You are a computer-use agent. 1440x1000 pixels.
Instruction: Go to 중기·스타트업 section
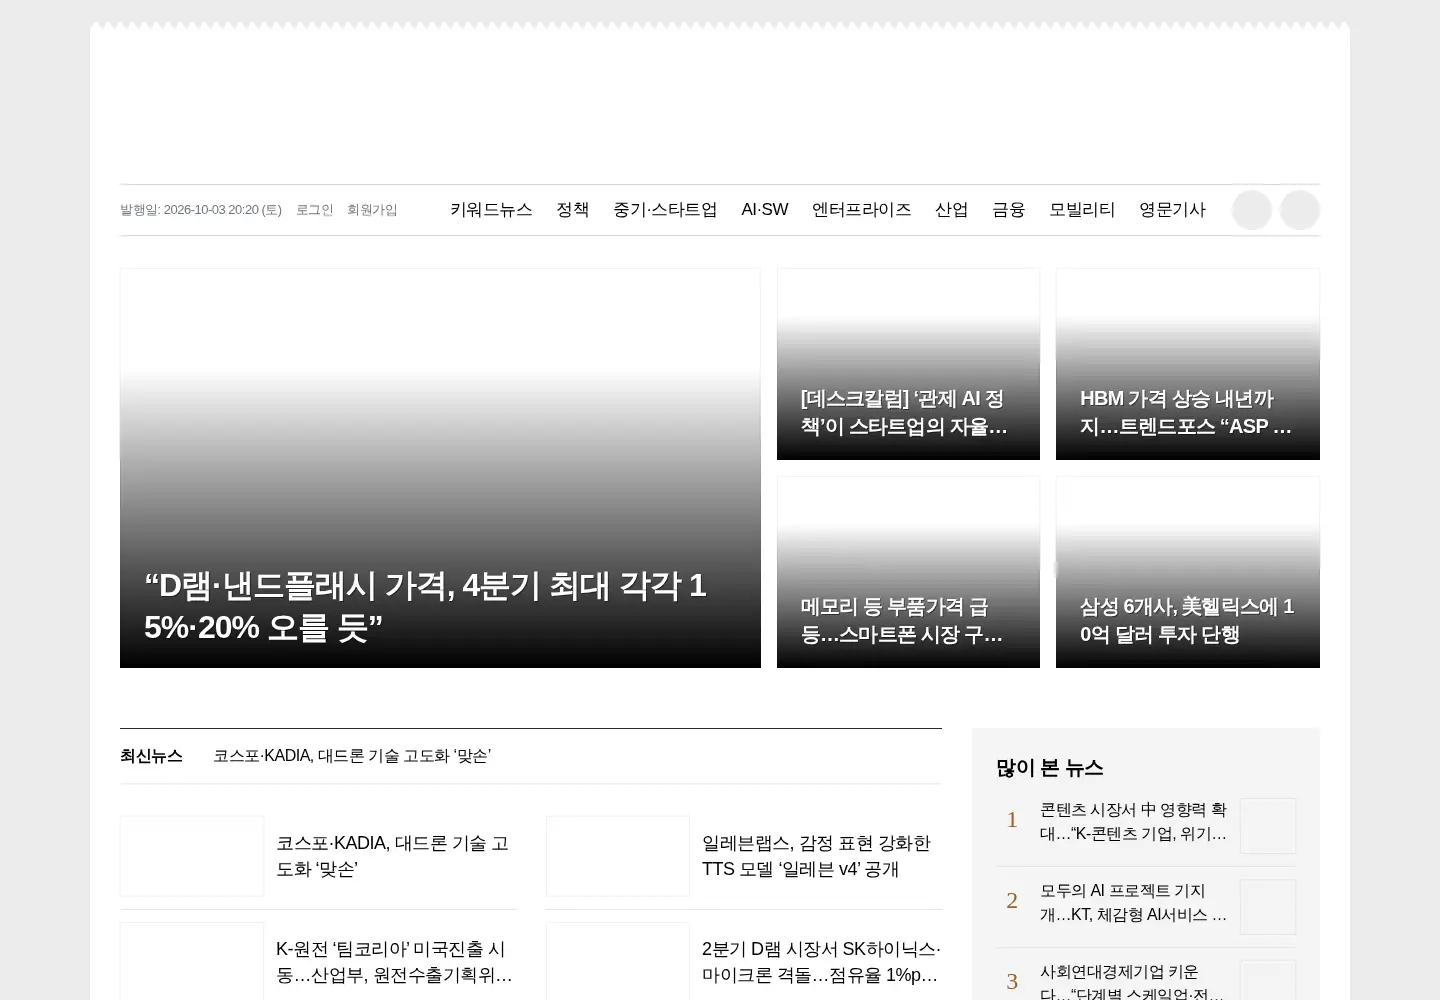pos(665,210)
